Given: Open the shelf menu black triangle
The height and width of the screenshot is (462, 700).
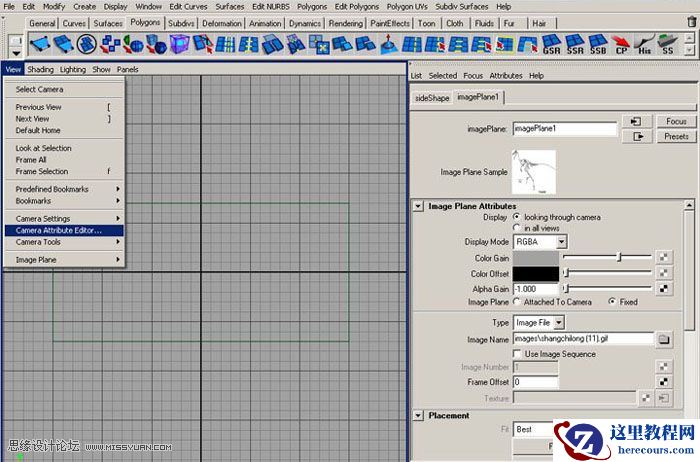Looking at the screenshot, I should (16, 54).
